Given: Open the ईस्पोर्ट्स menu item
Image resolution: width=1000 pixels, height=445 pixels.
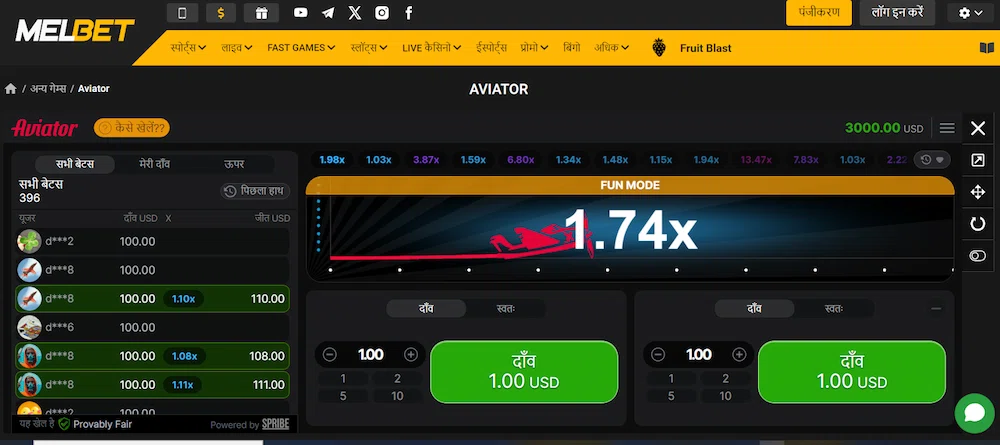Looking at the screenshot, I should click(491, 48).
